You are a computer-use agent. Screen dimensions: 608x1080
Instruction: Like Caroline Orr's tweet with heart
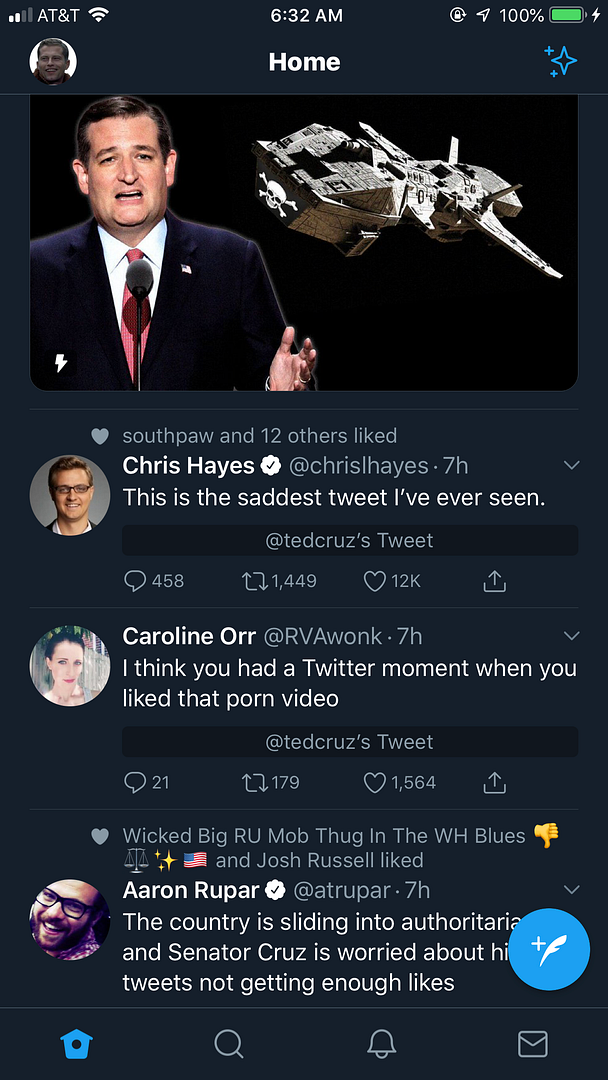pos(375,782)
